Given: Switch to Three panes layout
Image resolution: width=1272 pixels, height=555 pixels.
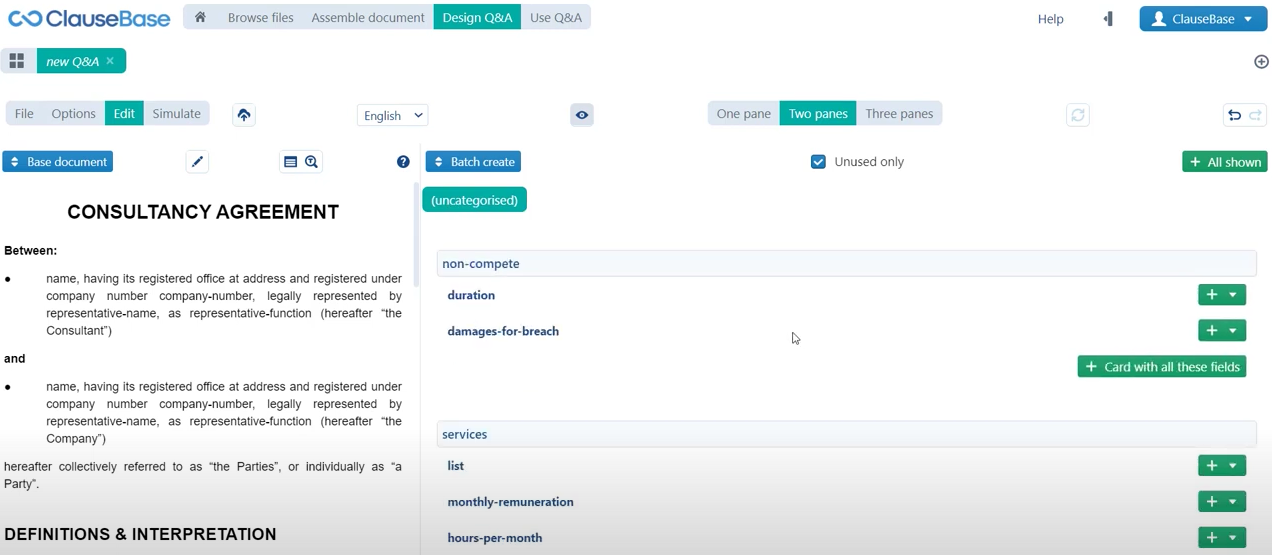Looking at the screenshot, I should click(x=899, y=114).
